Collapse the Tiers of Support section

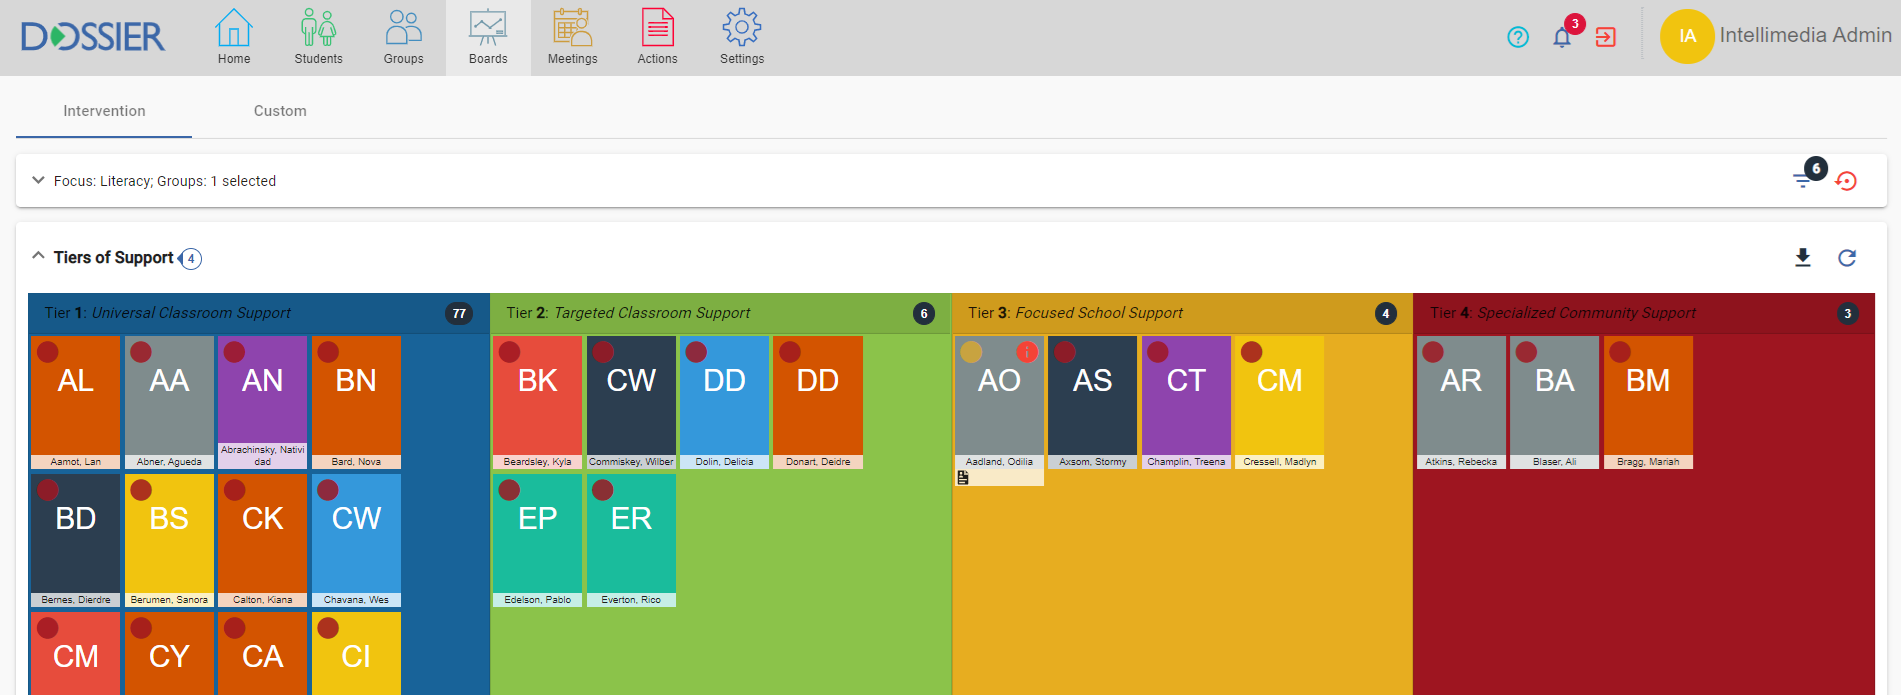tap(38, 257)
